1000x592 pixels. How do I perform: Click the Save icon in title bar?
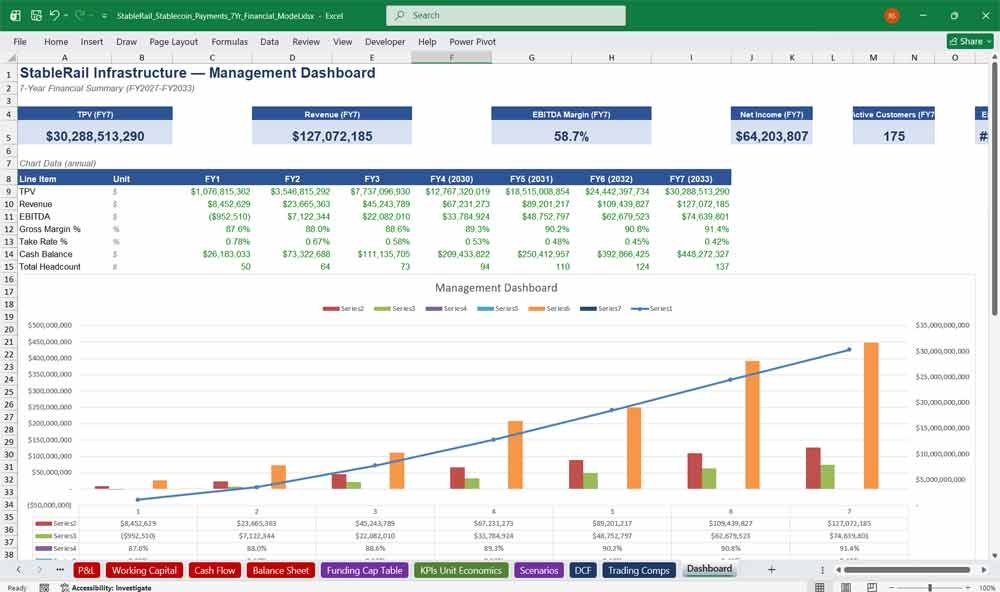pyautogui.click(x=36, y=15)
